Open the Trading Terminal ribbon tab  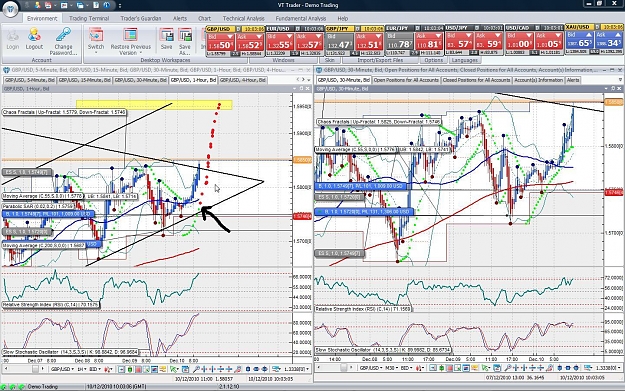point(89,18)
